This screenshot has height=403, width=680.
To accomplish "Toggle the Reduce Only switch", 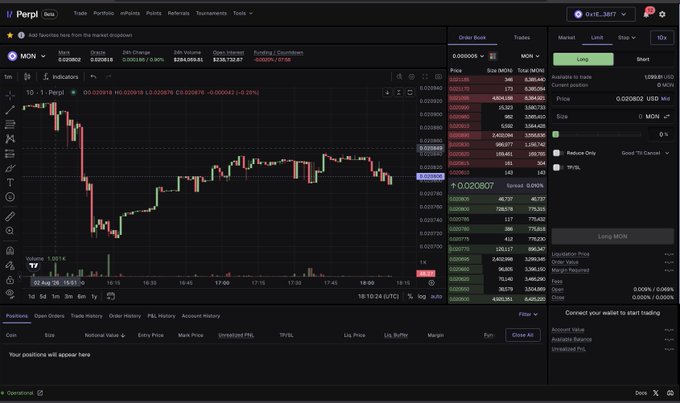I will (x=558, y=153).
